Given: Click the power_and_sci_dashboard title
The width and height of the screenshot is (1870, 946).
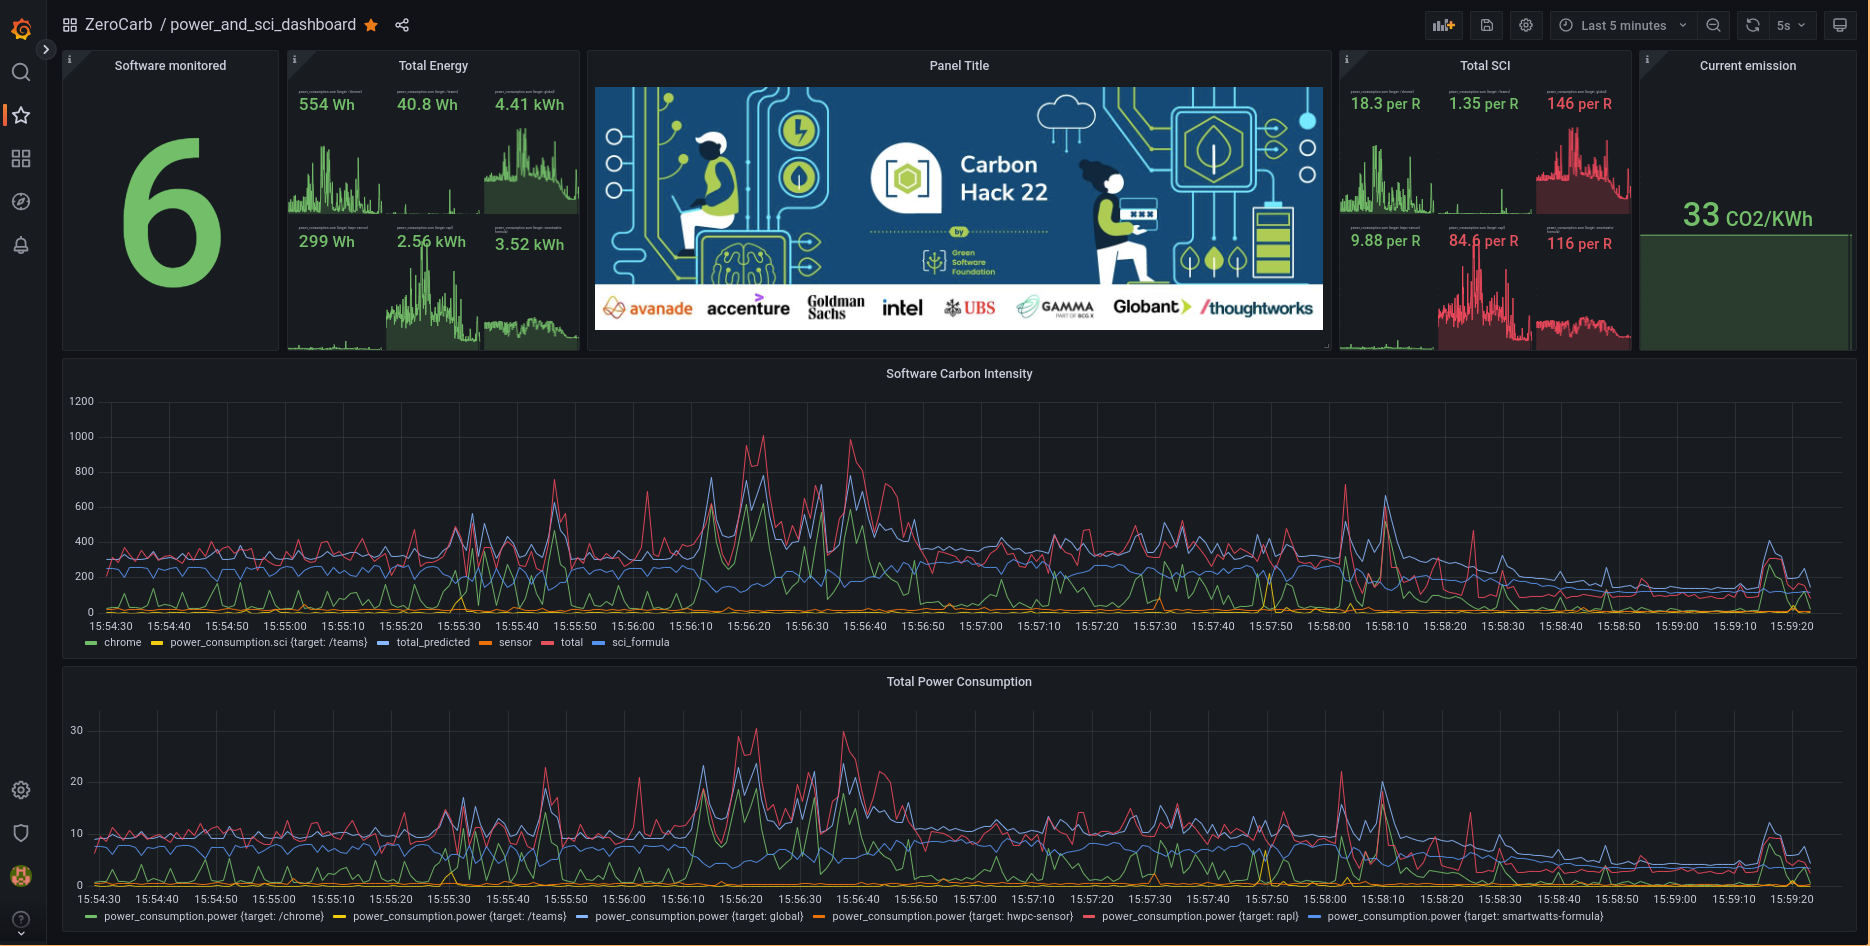Looking at the screenshot, I should tap(263, 25).
